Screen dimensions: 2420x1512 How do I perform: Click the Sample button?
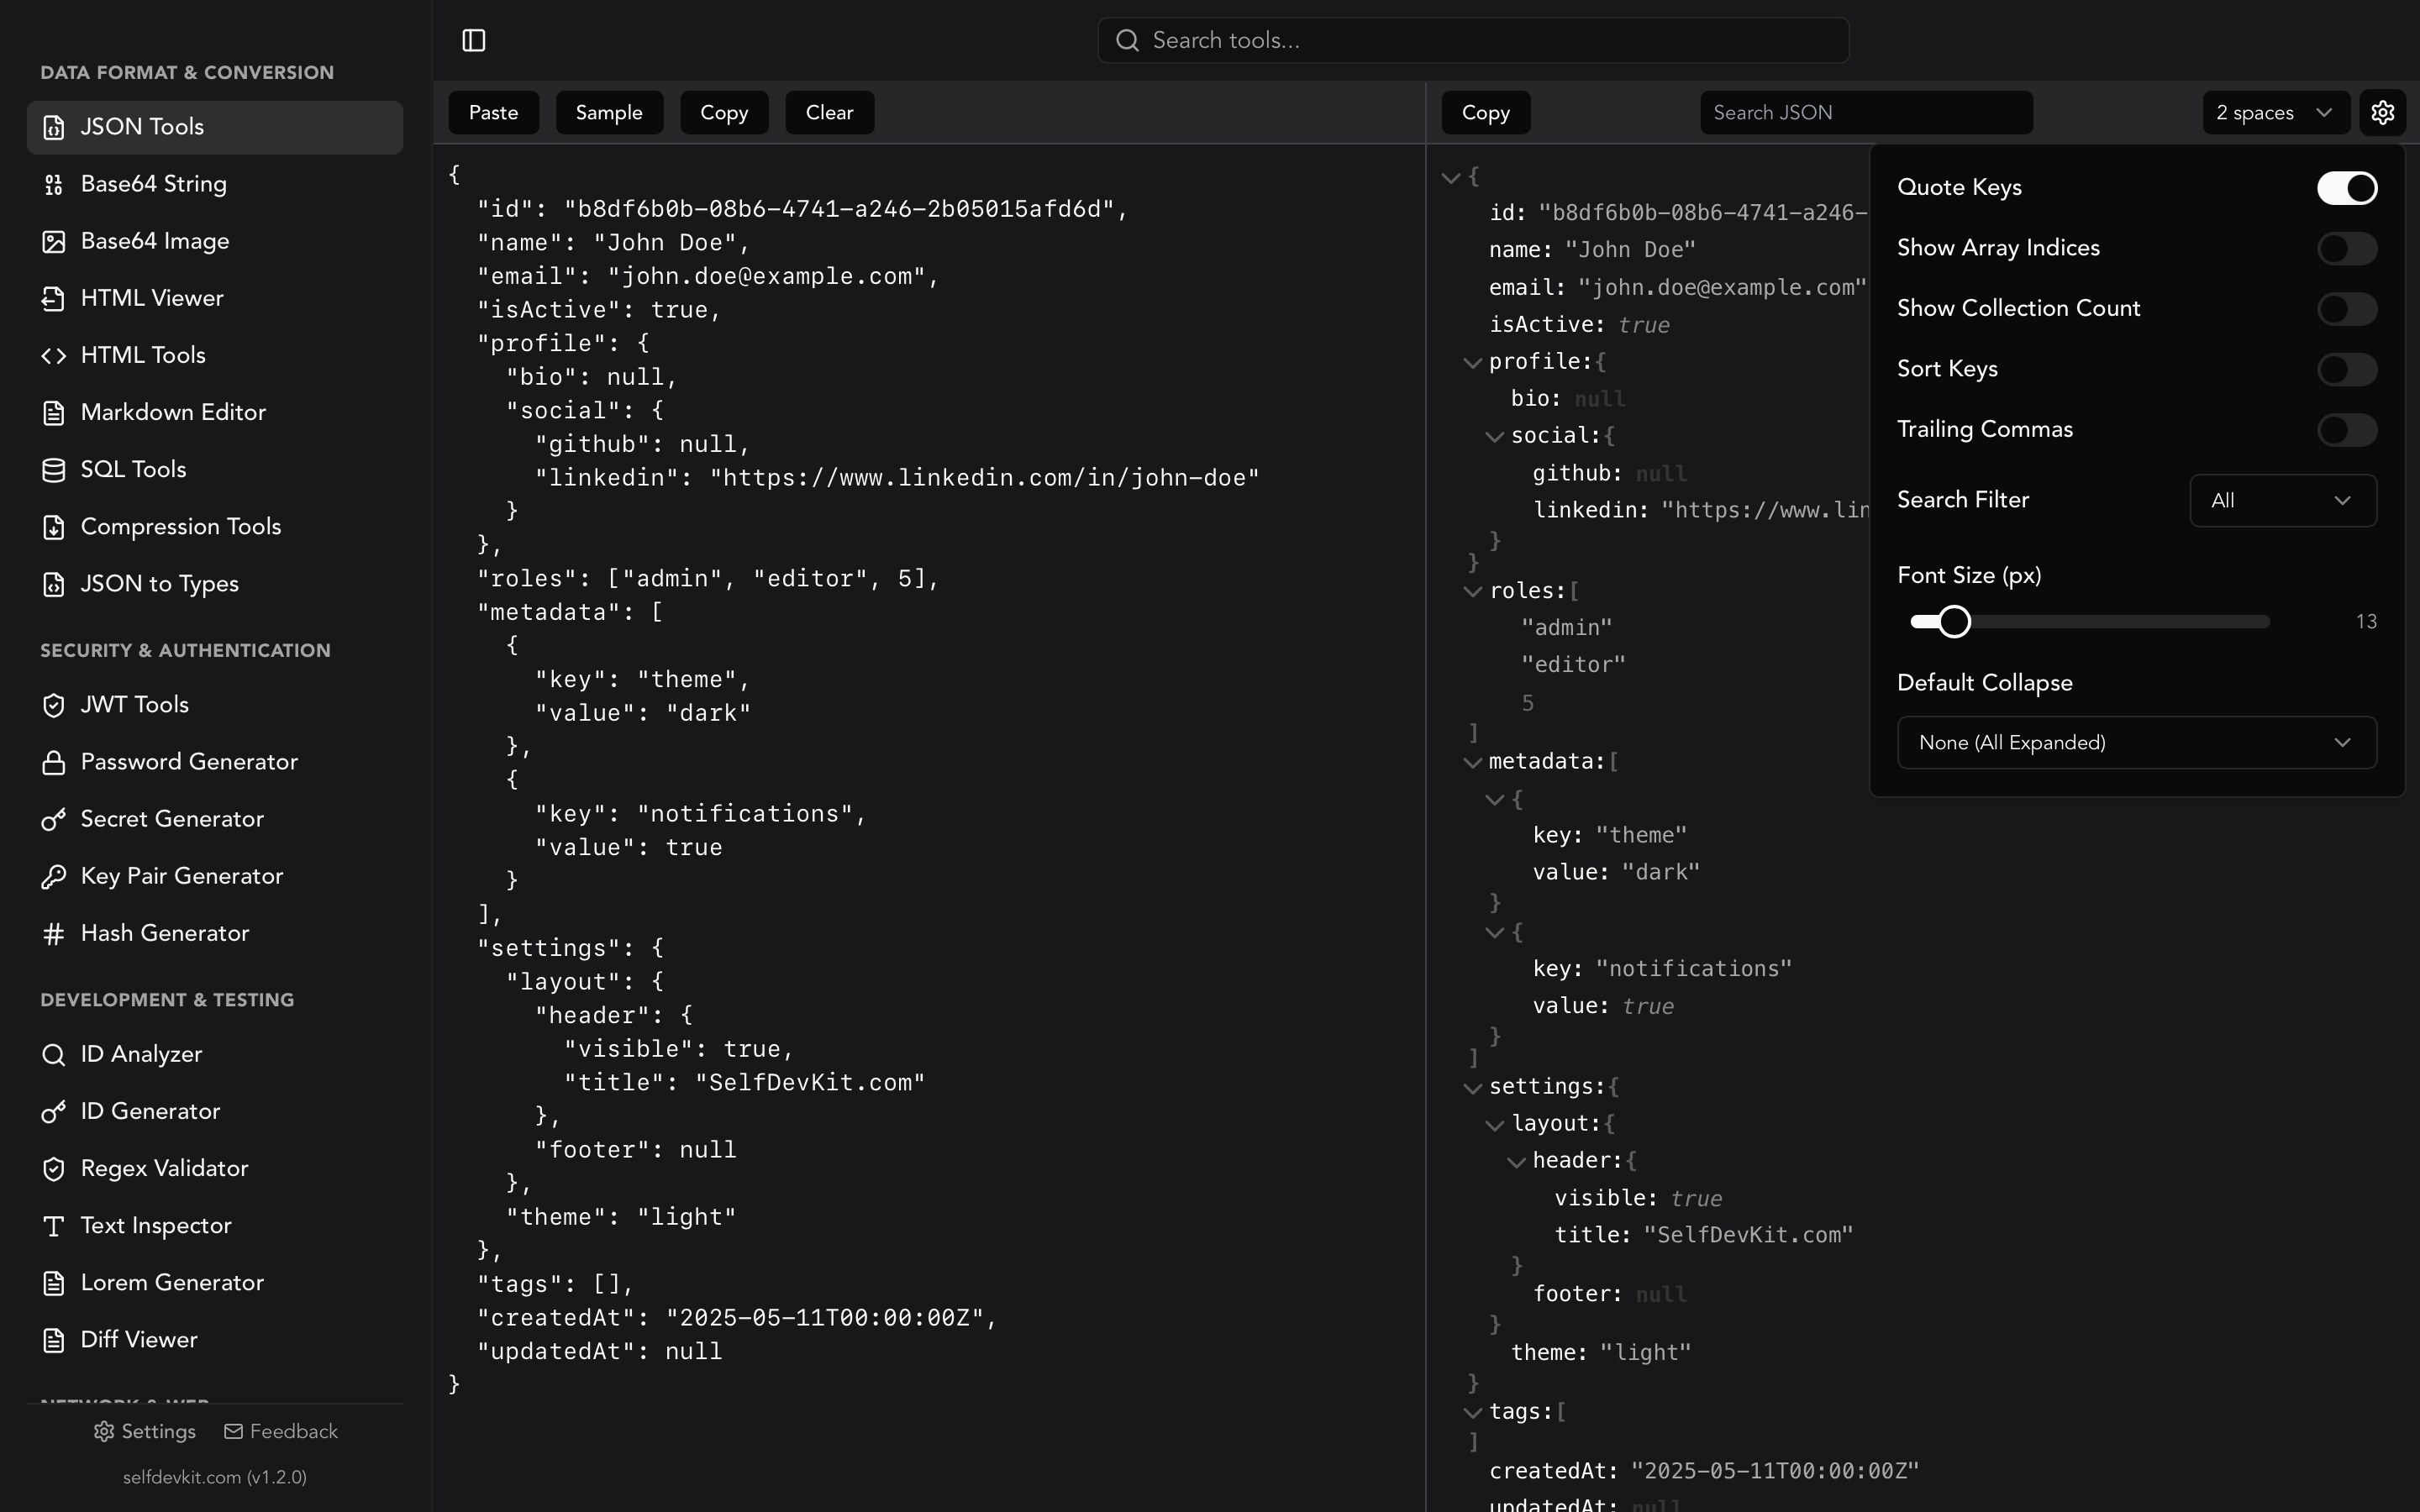point(609,112)
